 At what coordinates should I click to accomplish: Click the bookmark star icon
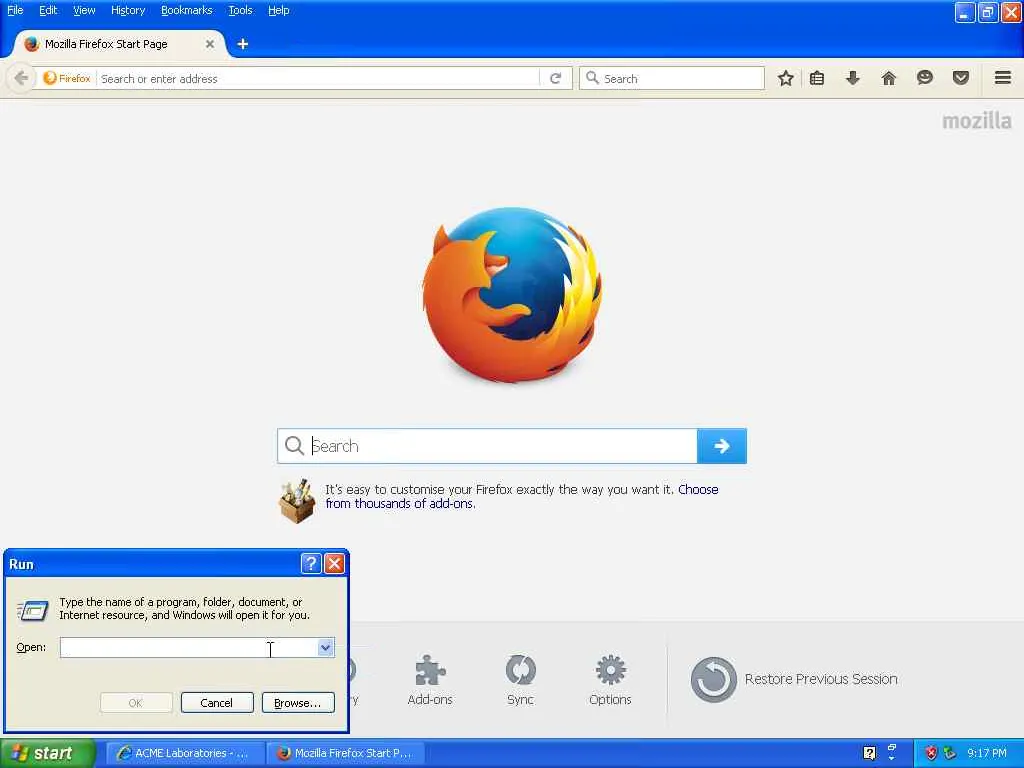click(786, 78)
